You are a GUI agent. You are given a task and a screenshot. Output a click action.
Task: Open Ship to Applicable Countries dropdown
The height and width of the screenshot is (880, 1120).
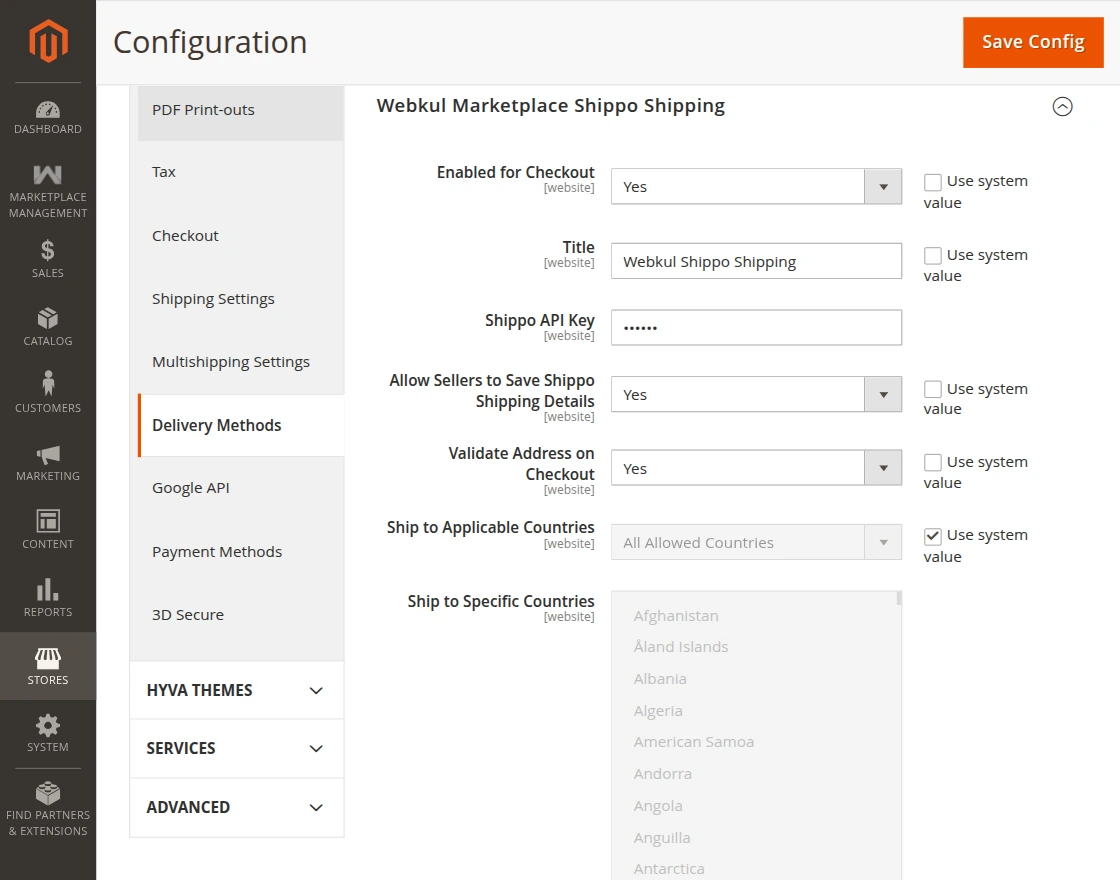(x=756, y=542)
